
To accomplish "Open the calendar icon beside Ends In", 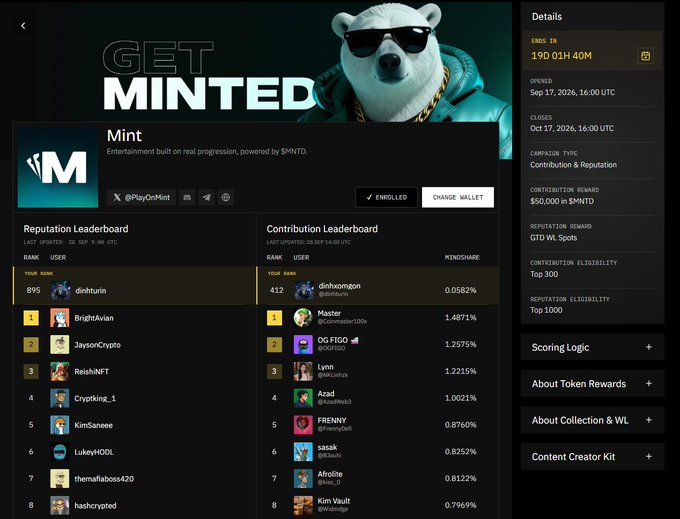I will tap(645, 55).
